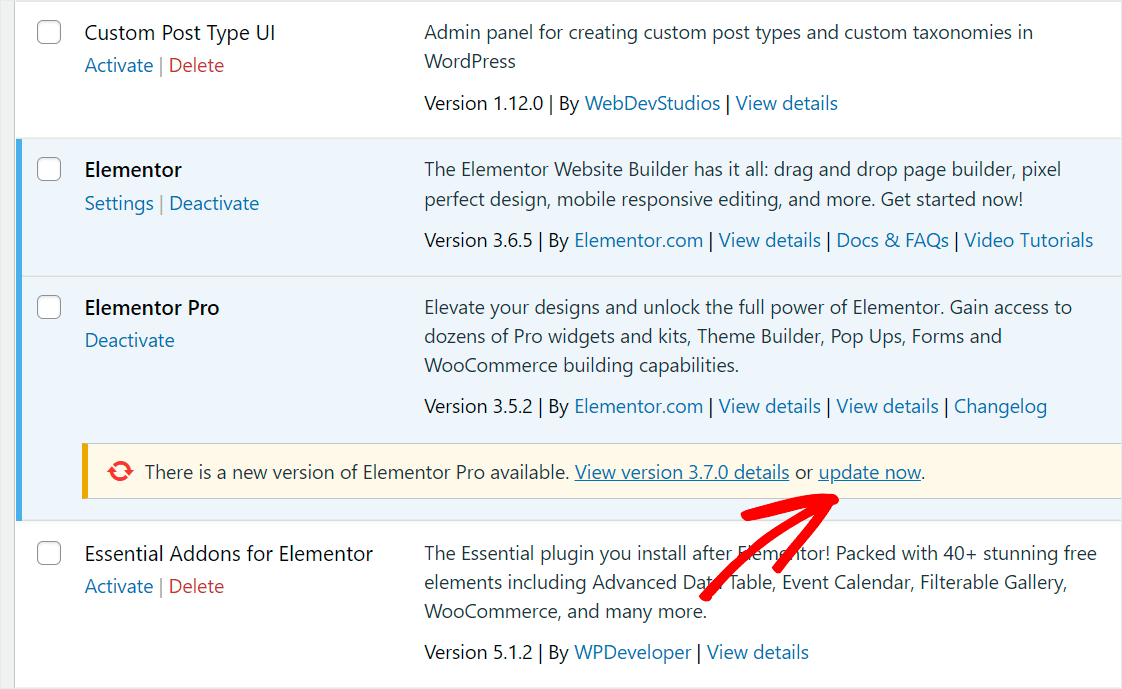Select the 'Custom Post Type UI' title text
Image resolution: width=1122 pixels, height=689 pixels.
coord(180,33)
